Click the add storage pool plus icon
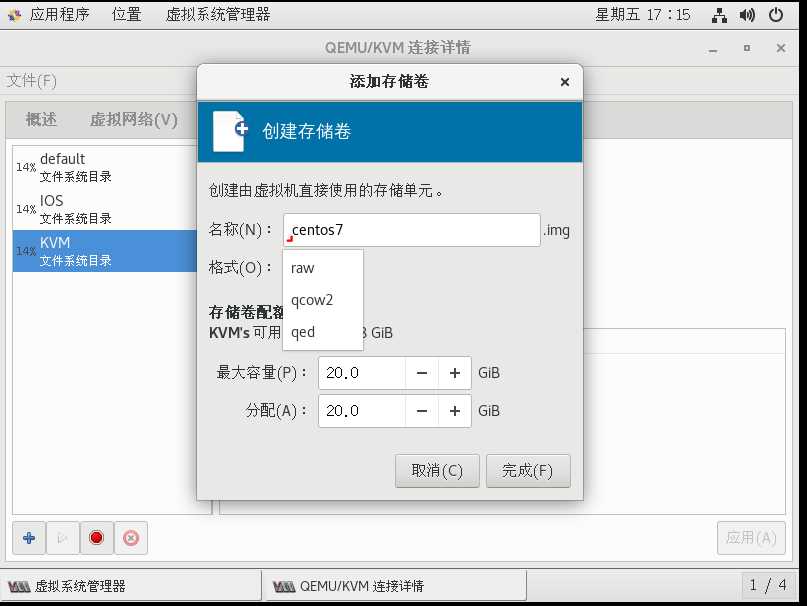This screenshot has height=606, width=807. (29, 538)
